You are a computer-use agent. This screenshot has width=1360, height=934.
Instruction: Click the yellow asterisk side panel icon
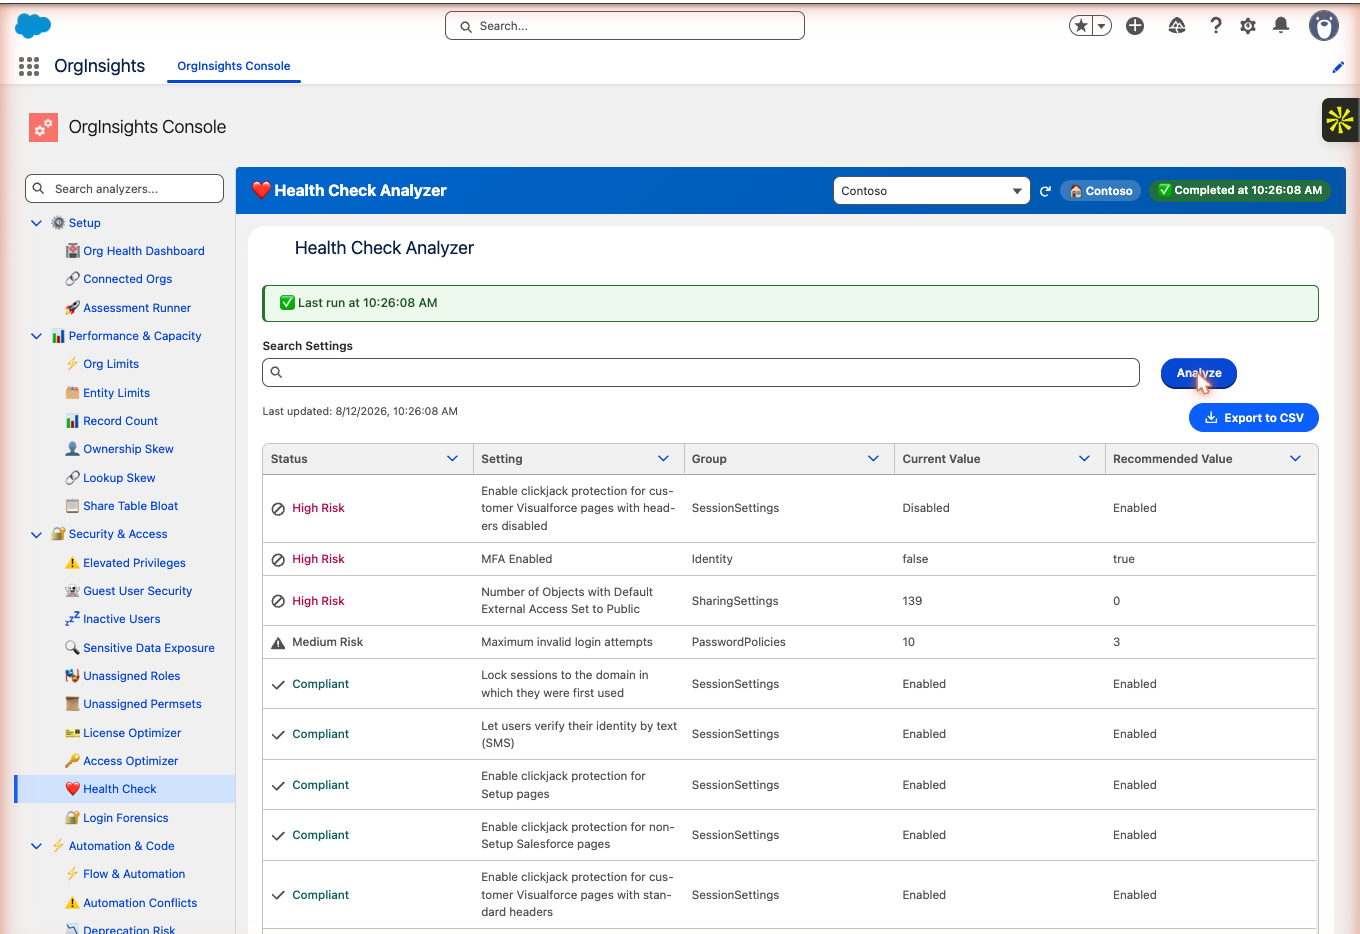pos(1340,120)
